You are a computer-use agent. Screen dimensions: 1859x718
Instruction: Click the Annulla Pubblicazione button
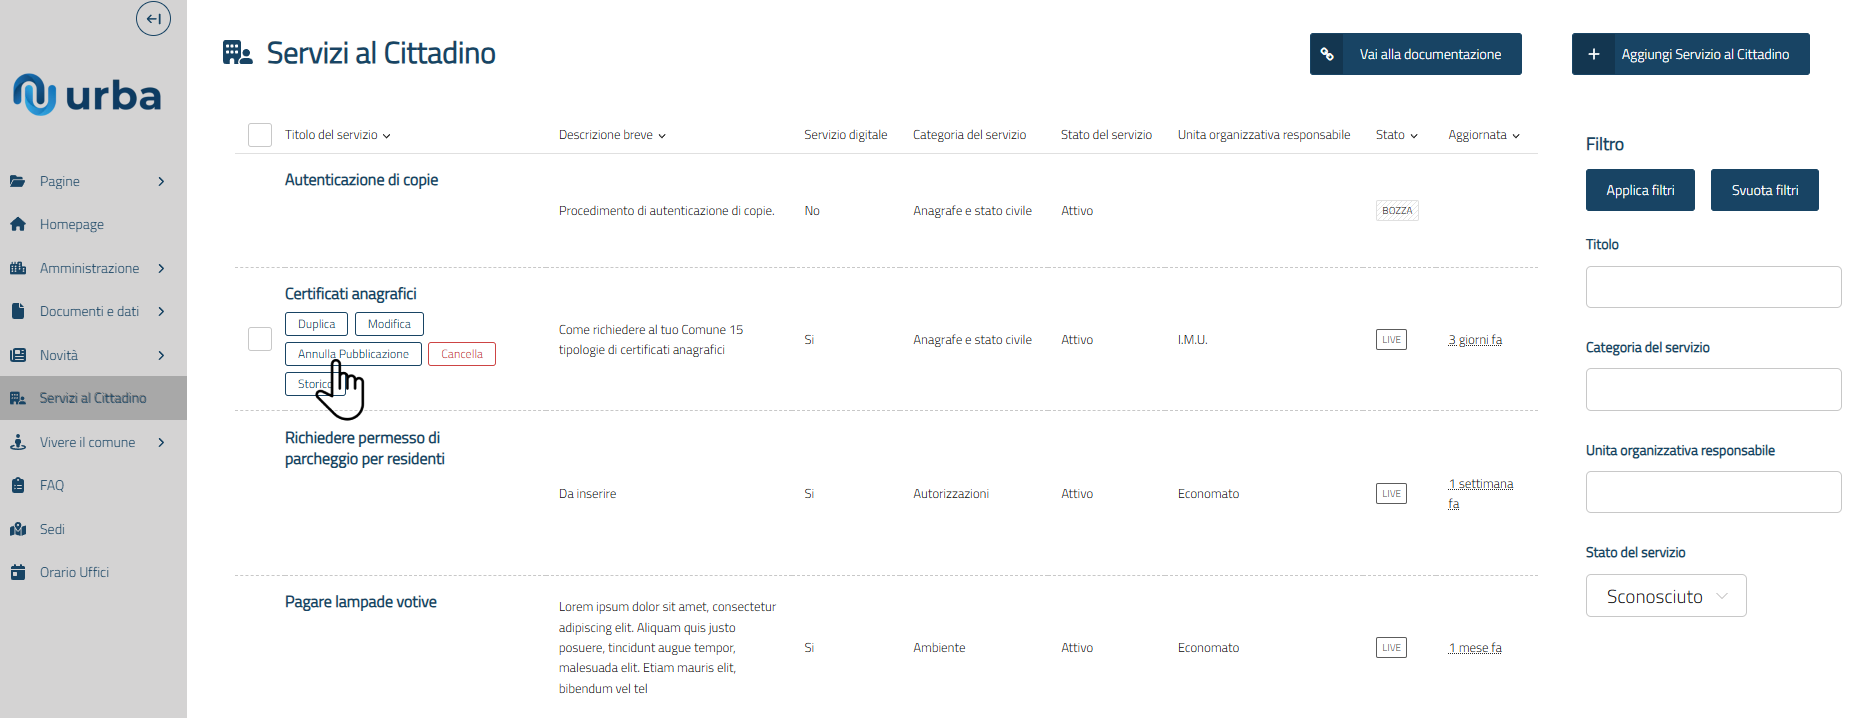(353, 354)
